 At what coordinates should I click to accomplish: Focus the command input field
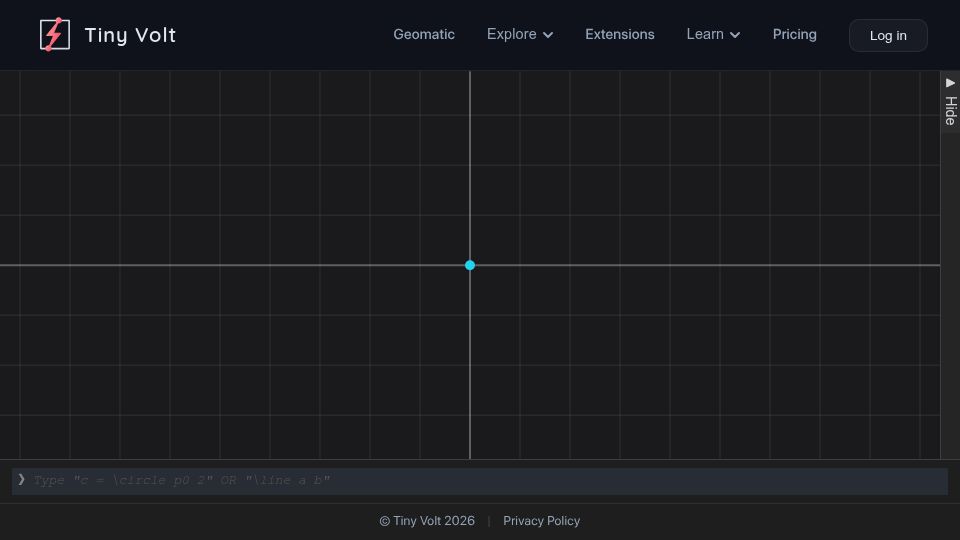coord(480,481)
